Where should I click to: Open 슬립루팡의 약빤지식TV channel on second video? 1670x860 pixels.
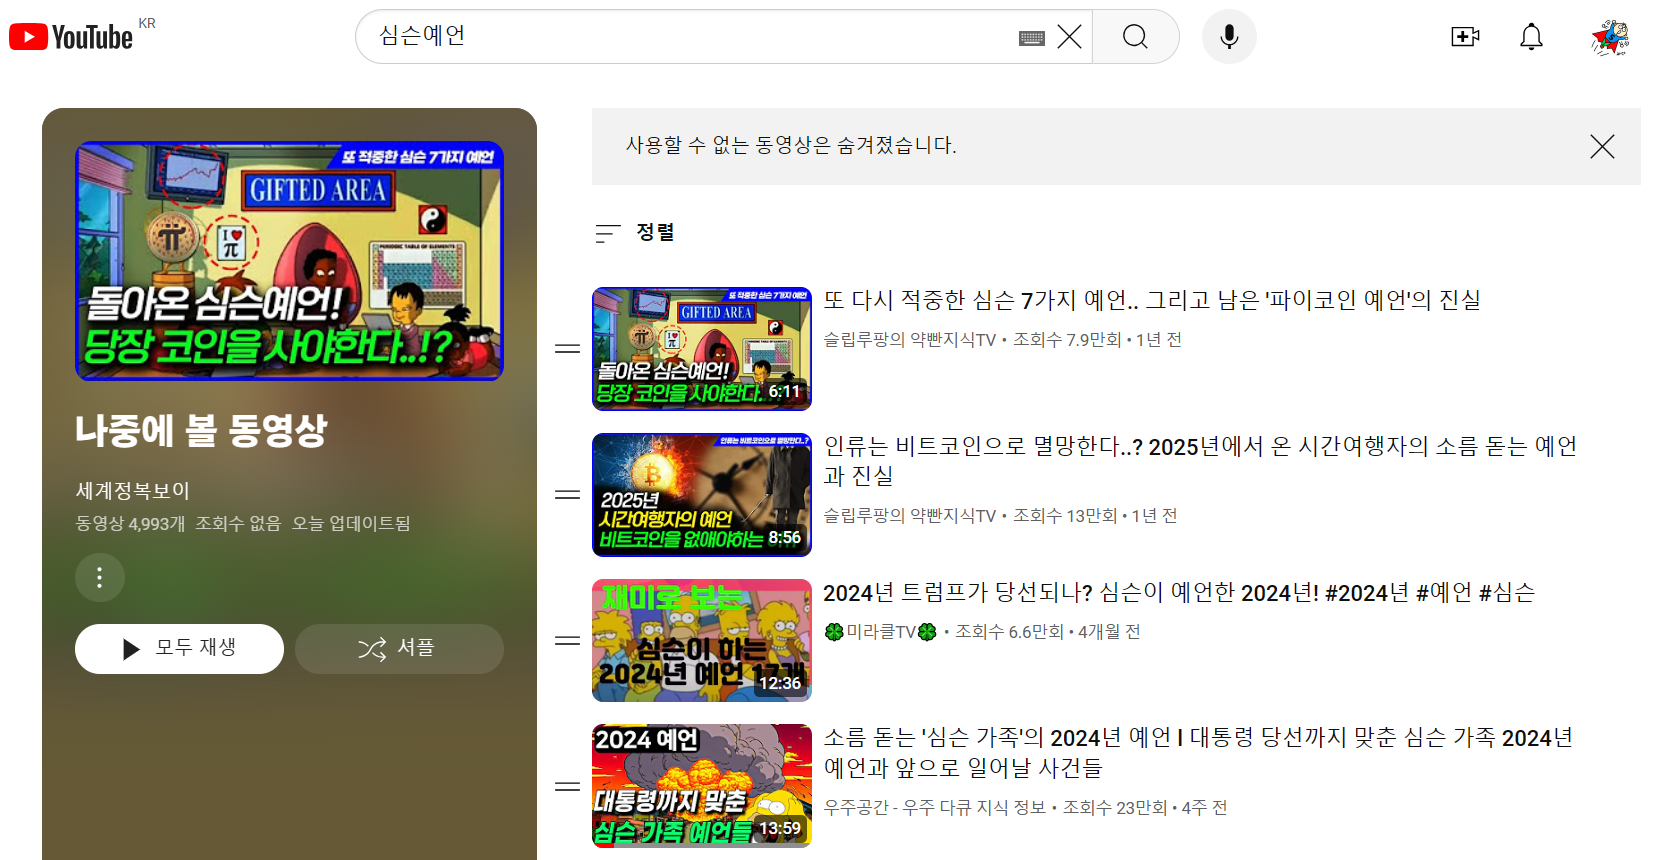coord(910,516)
